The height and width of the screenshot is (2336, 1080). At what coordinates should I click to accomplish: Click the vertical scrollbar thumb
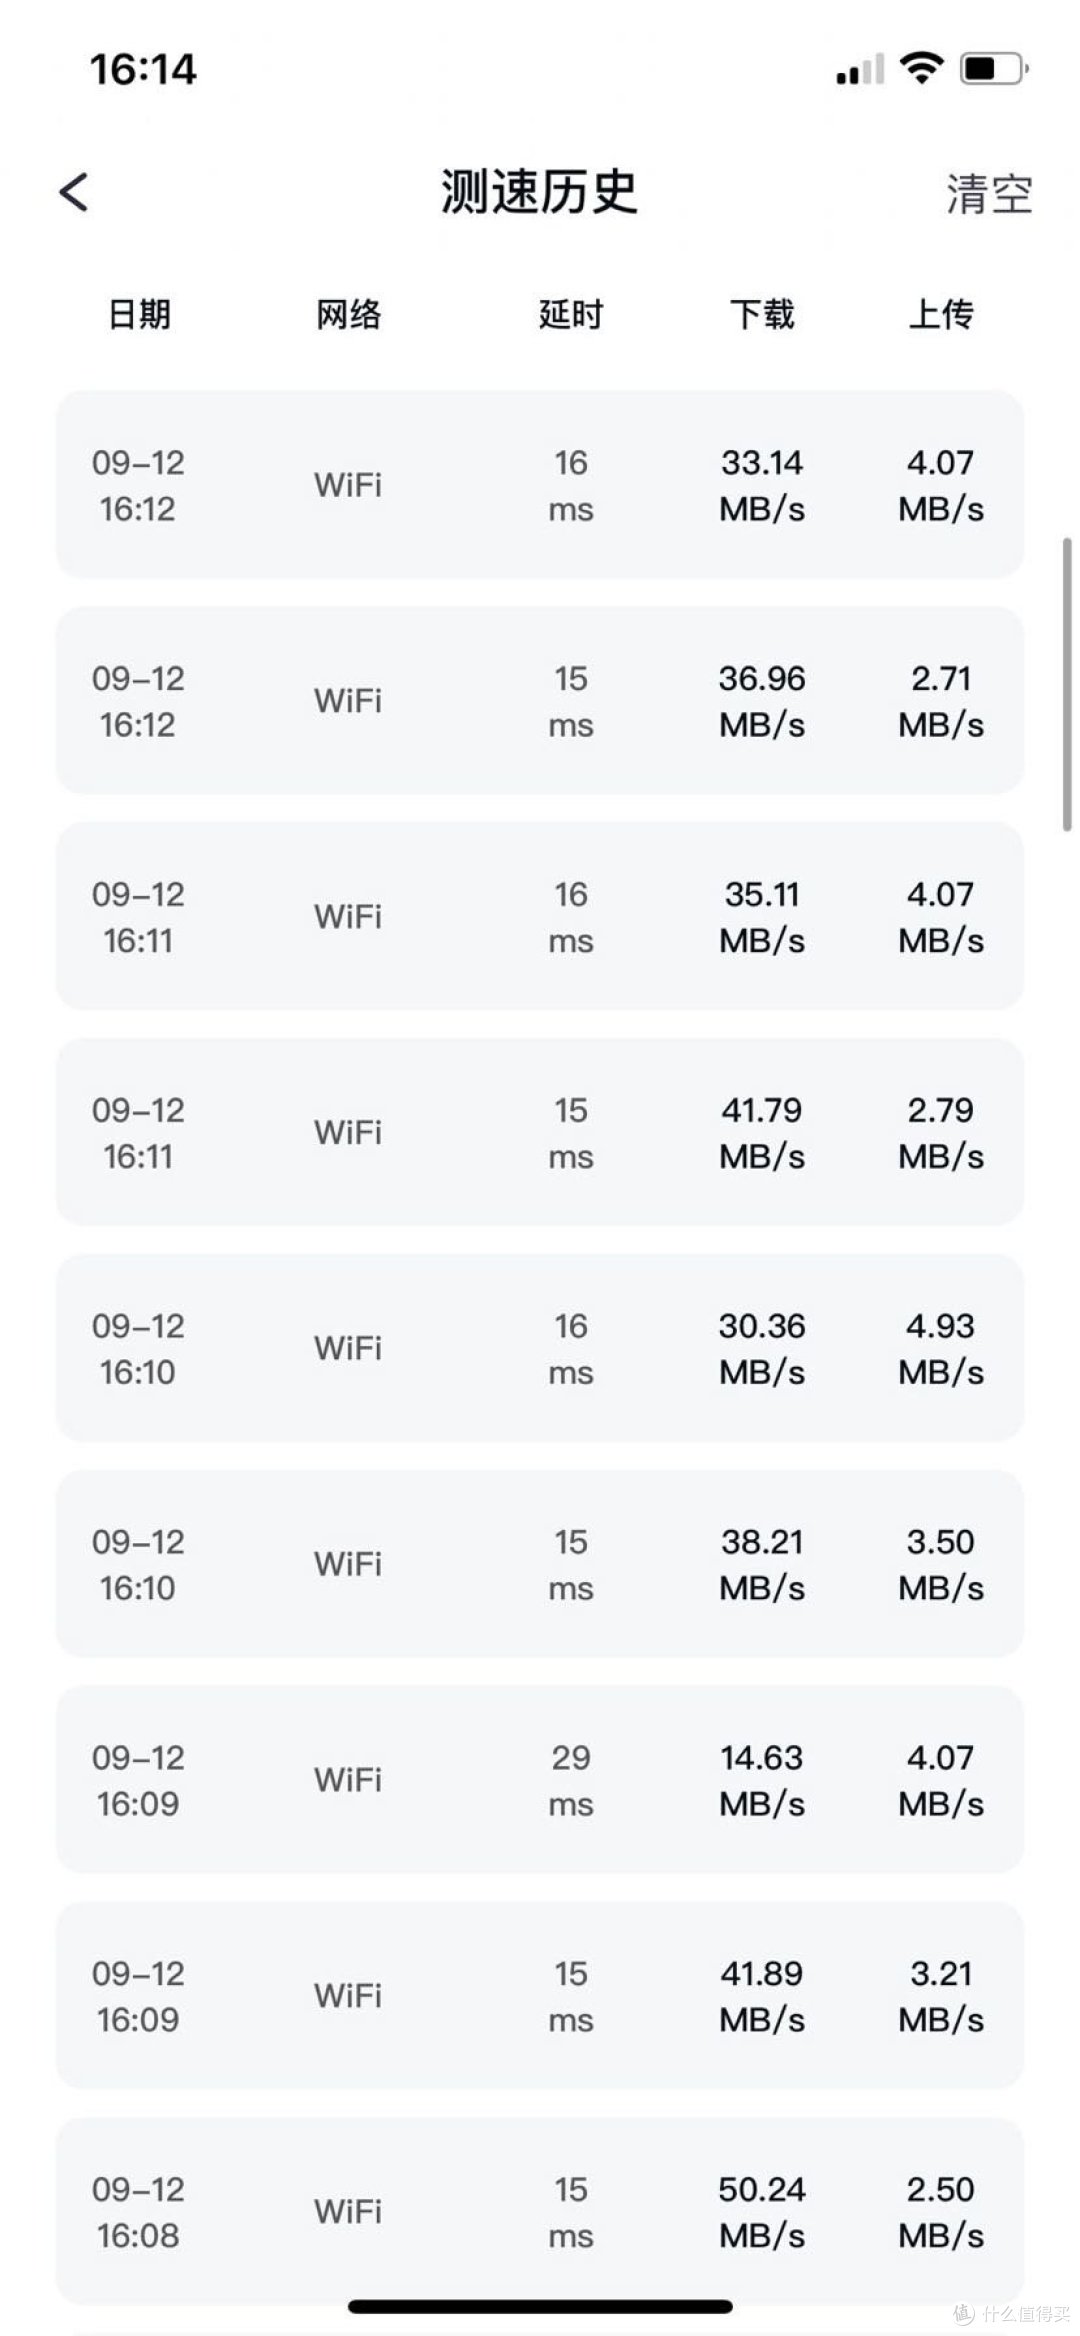point(1067,684)
